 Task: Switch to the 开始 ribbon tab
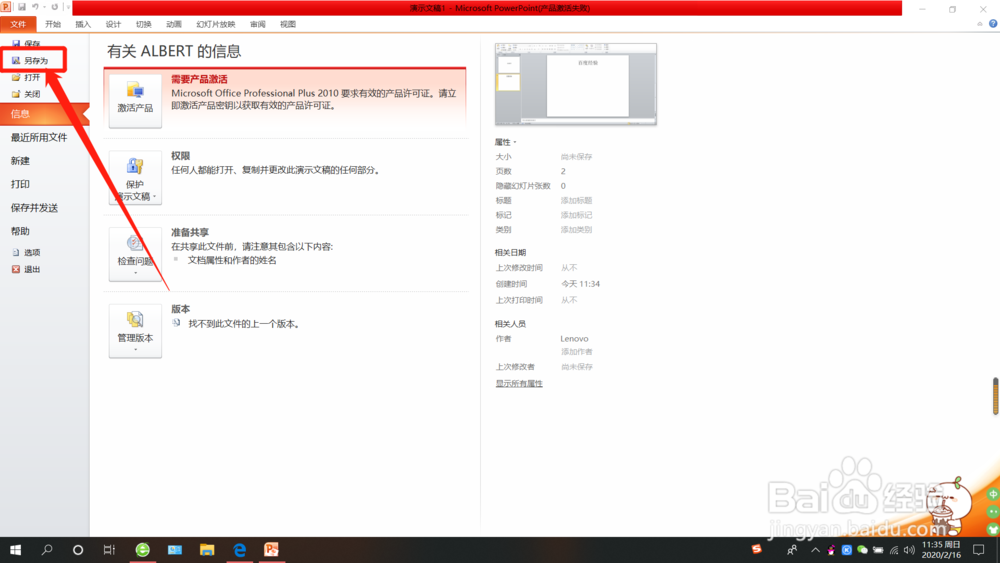click(53, 24)
